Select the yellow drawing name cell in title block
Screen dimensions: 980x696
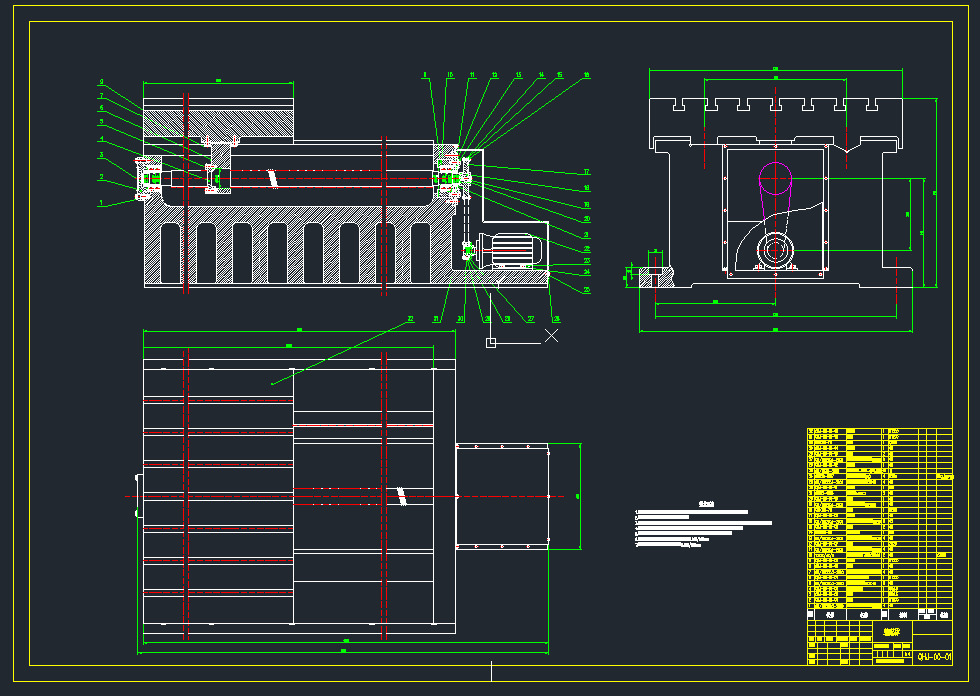[892, 632]
